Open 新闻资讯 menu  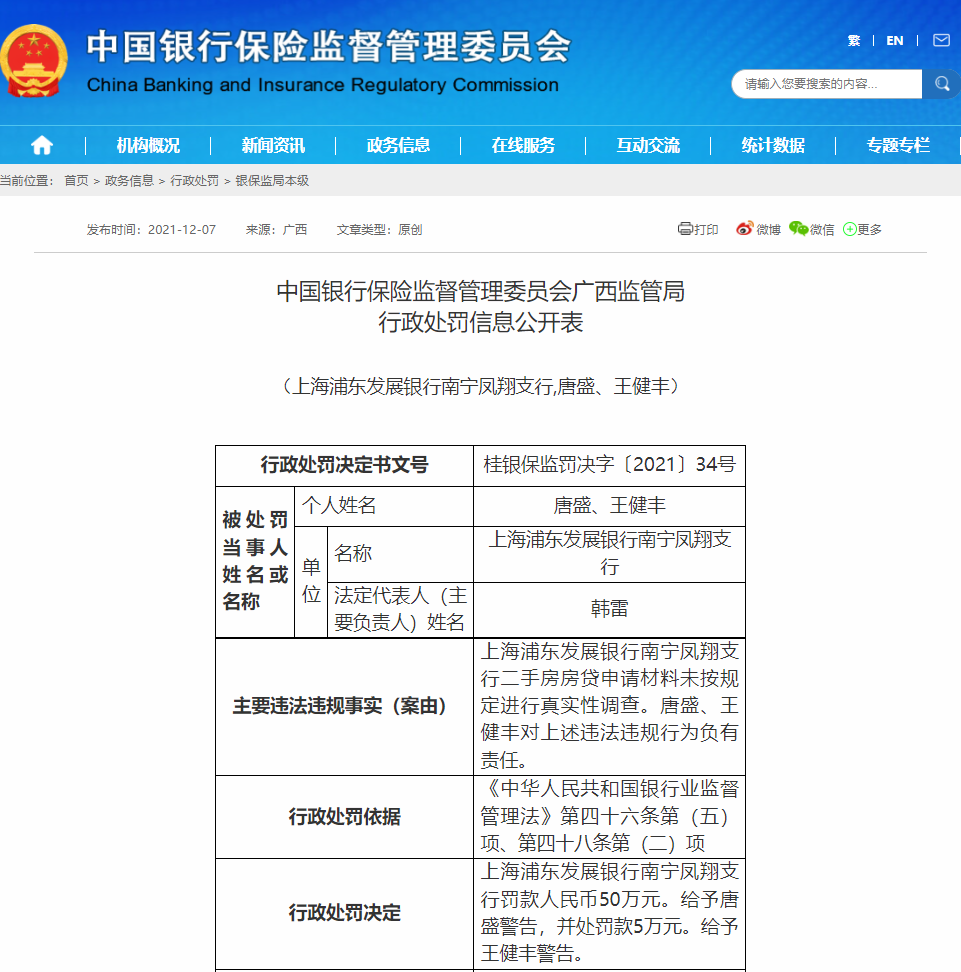[x=273, y=145]
